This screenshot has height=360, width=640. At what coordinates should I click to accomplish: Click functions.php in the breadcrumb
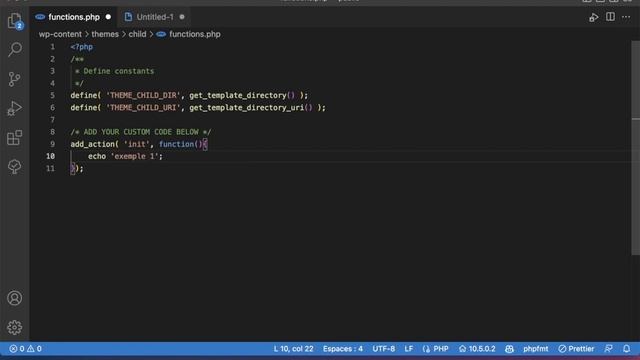point(195,34)
